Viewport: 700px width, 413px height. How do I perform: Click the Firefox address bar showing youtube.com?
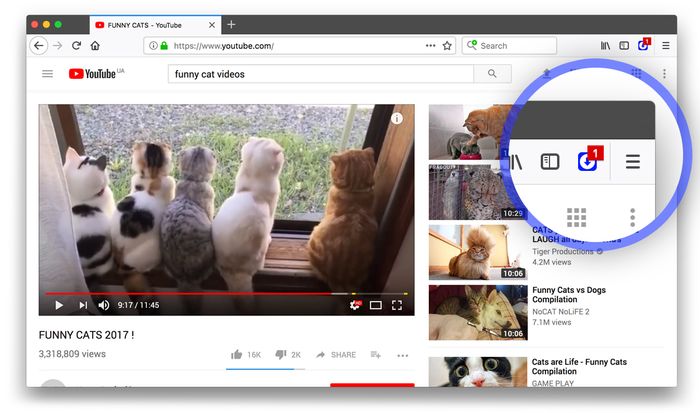[x=299, y=46]
